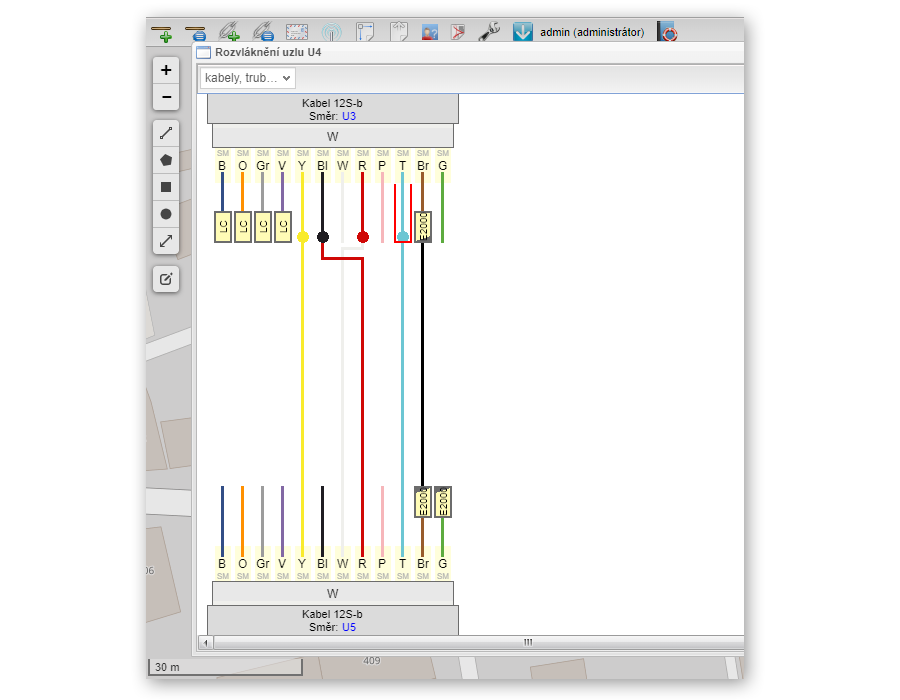
Task: Click admin (administrátor) user label
Action: [x=592, y=32]
